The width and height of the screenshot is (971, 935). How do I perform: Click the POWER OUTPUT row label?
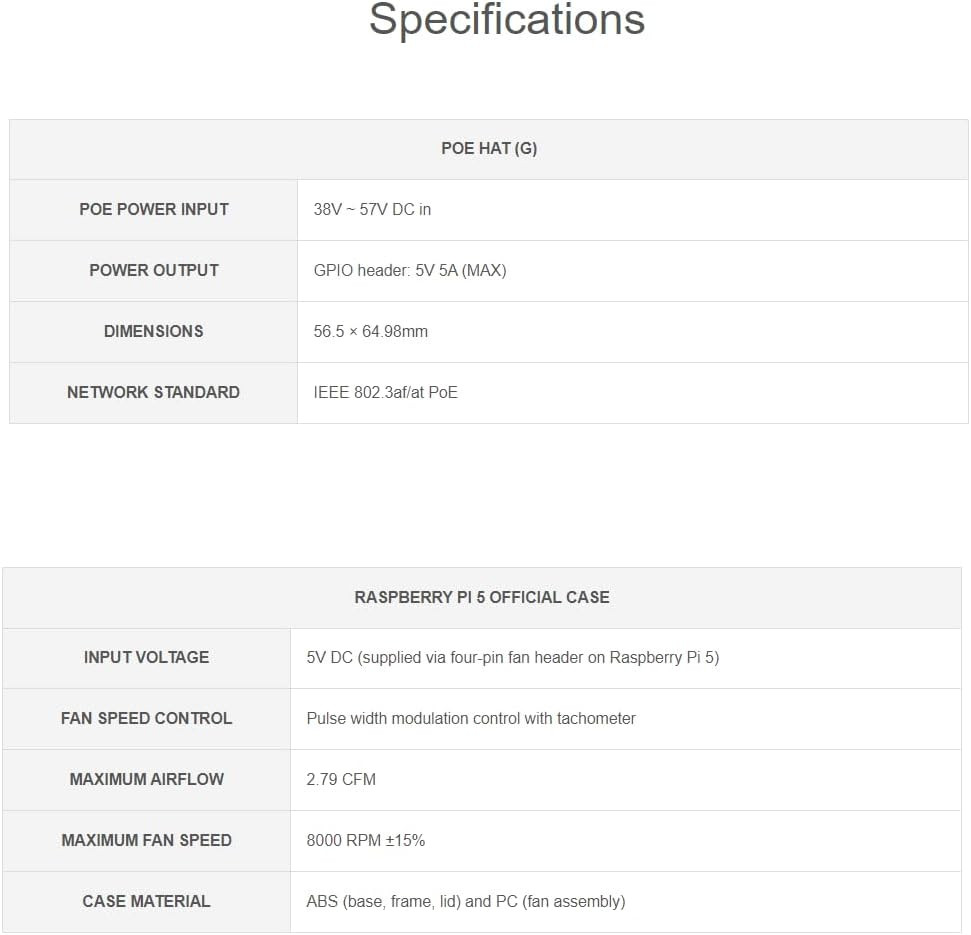click(154, 270)
